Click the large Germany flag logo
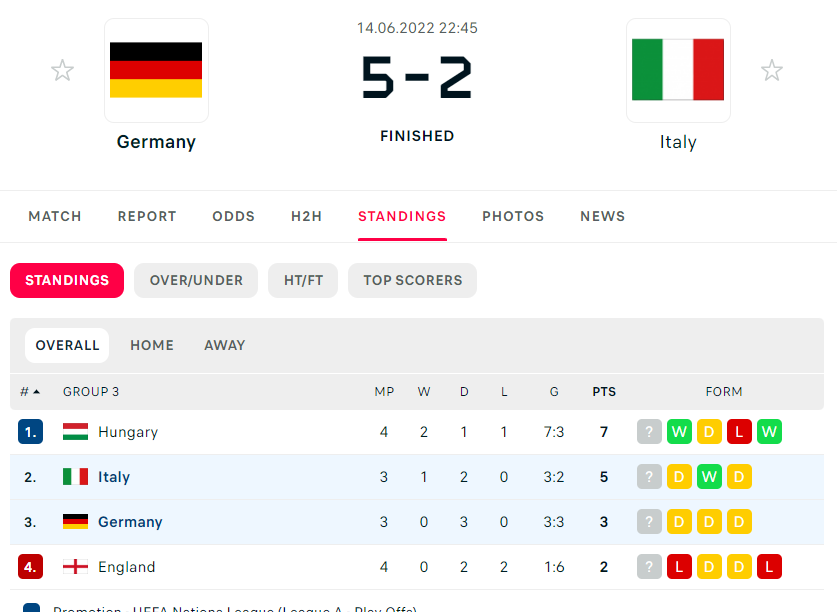This screenshot has height=612, width=837. click(x=156, y=70)
